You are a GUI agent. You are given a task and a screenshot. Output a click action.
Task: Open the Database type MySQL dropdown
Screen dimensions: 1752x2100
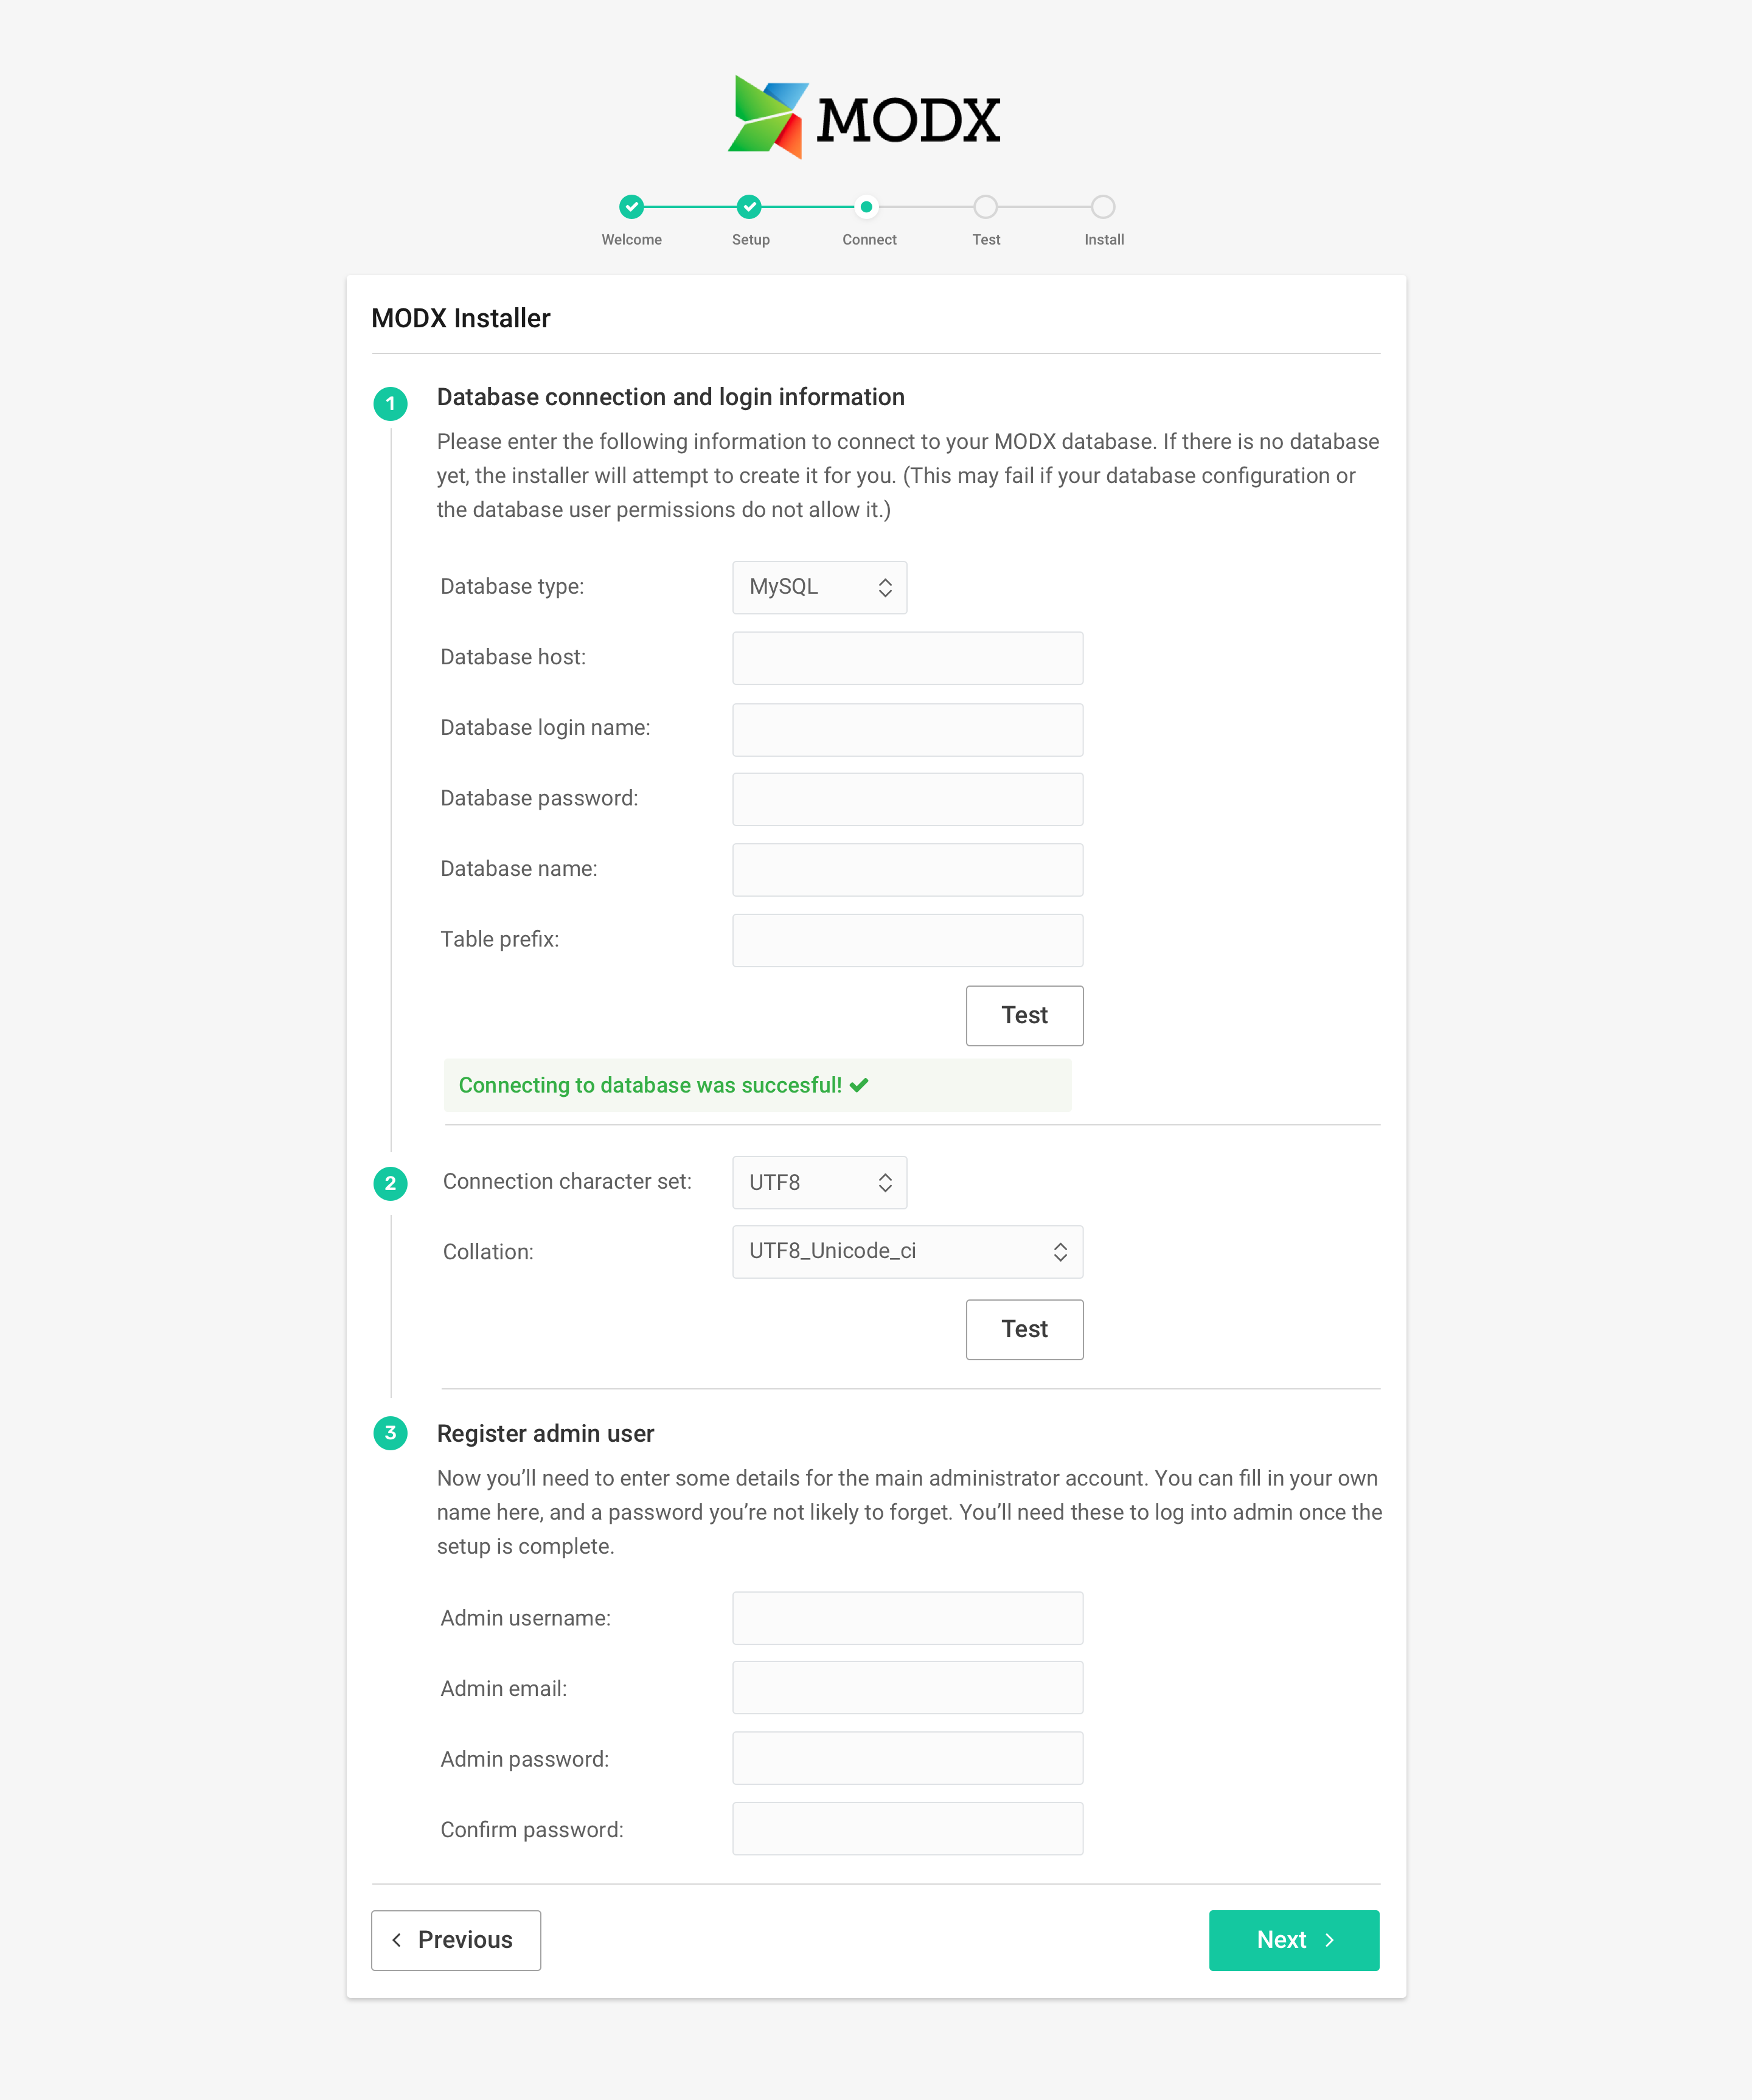point(820,587)
